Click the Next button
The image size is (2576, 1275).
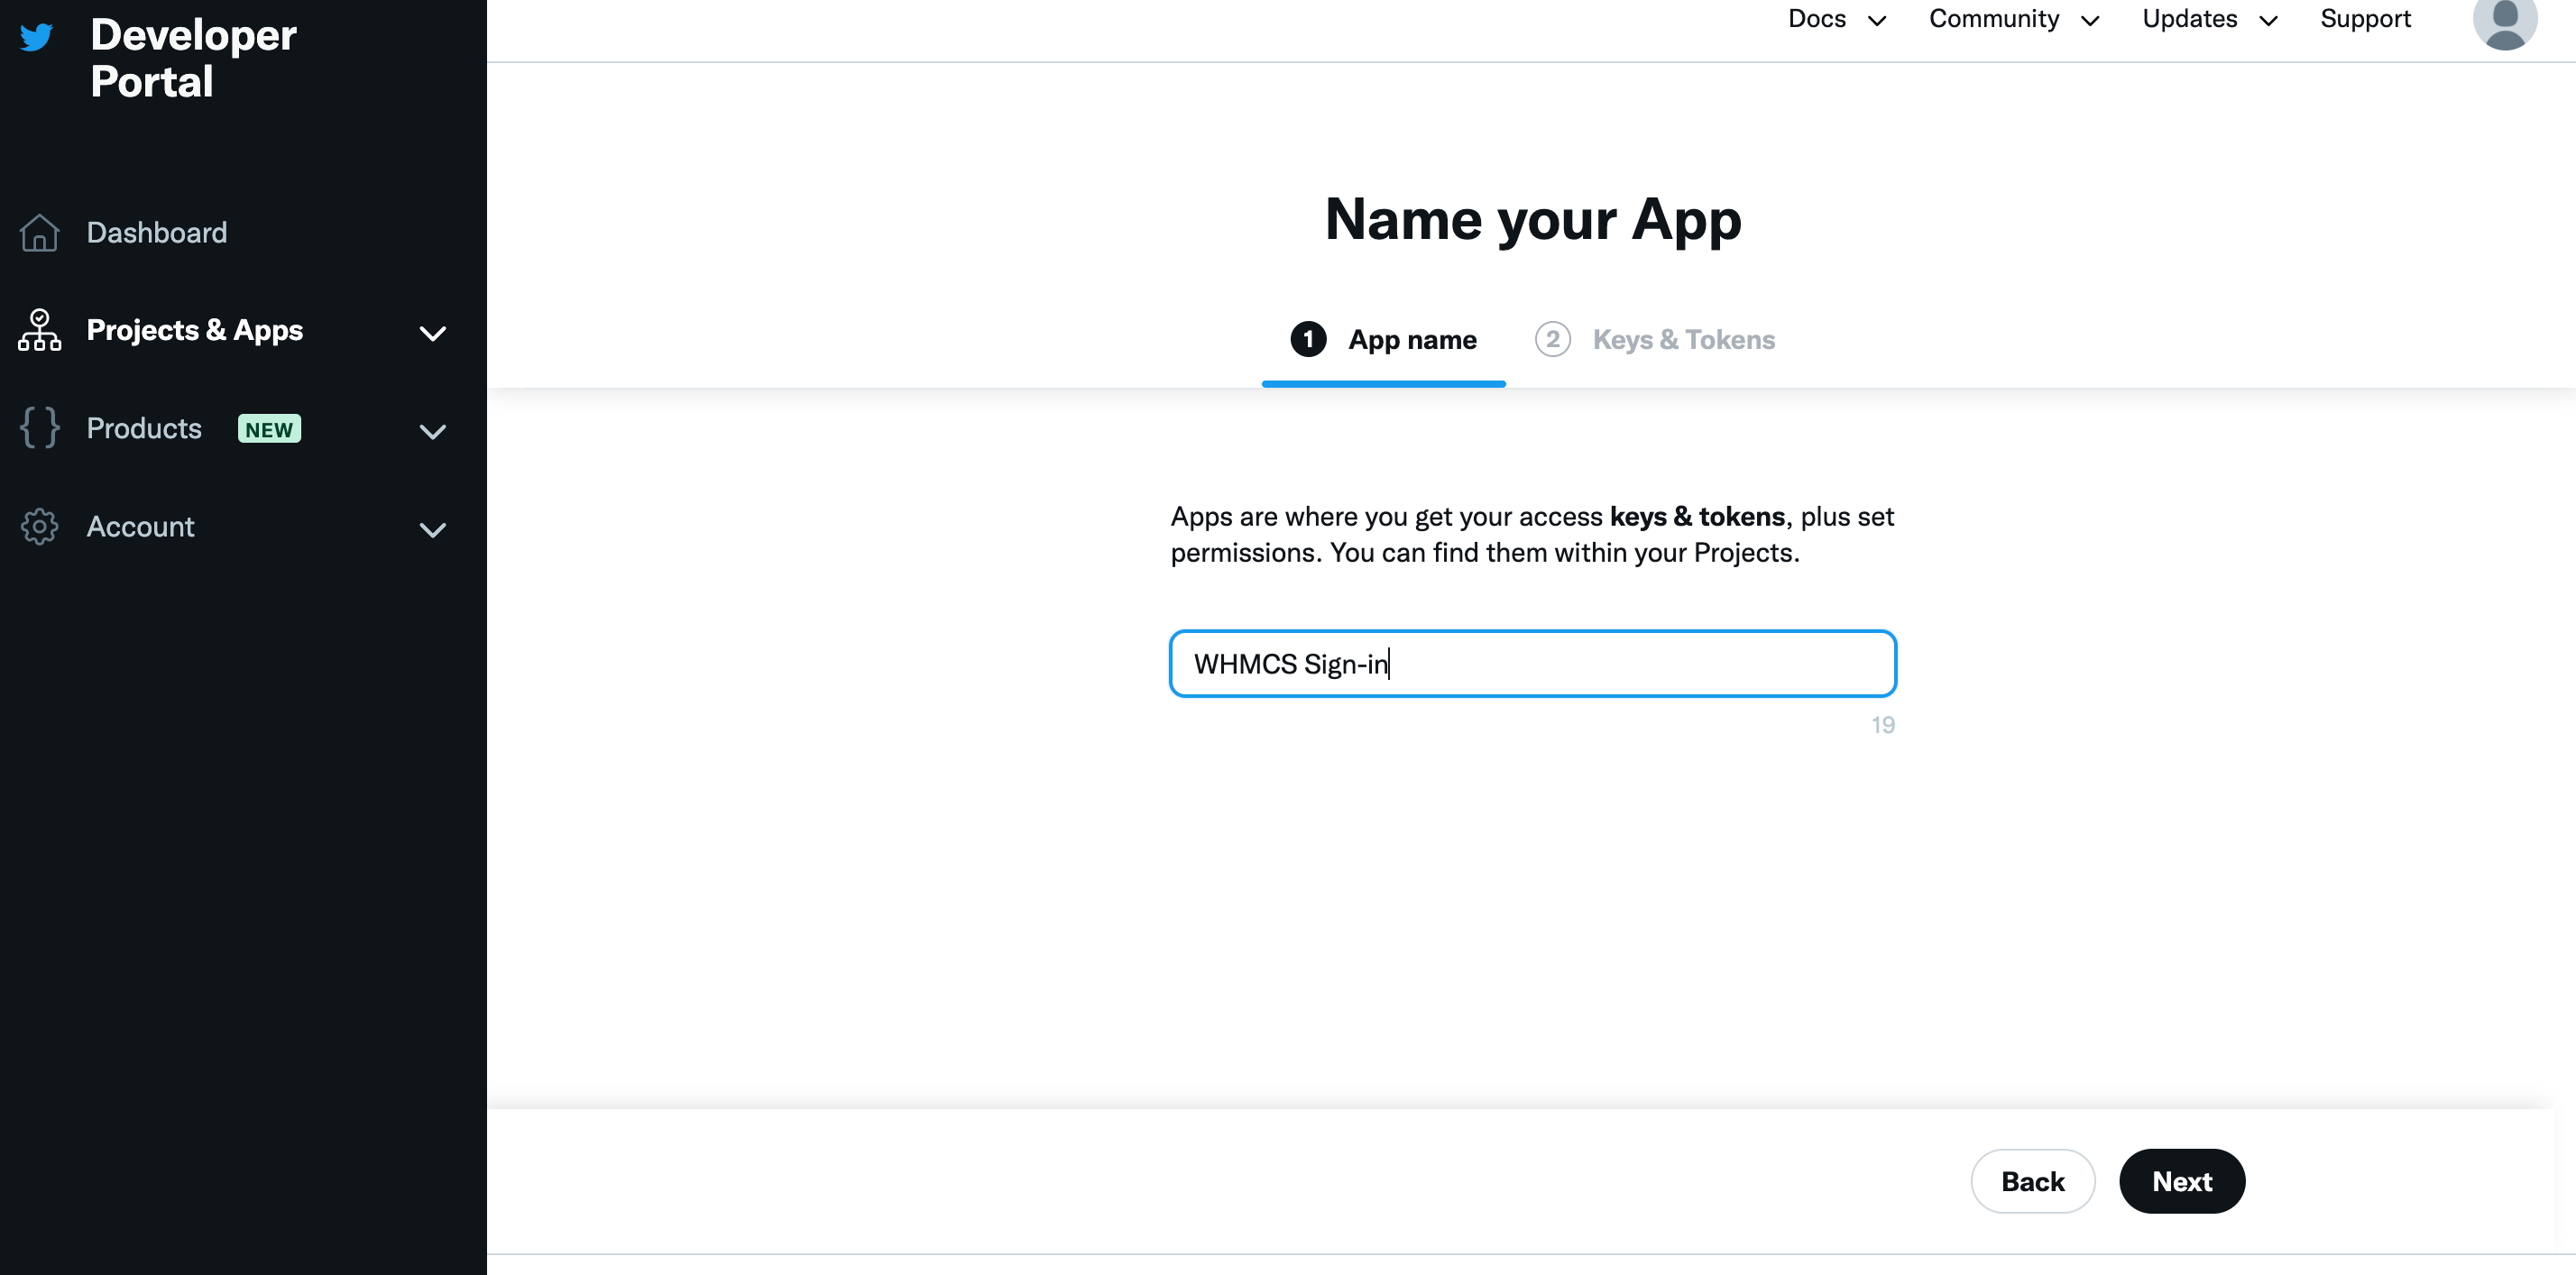tap(2182, 1181)
